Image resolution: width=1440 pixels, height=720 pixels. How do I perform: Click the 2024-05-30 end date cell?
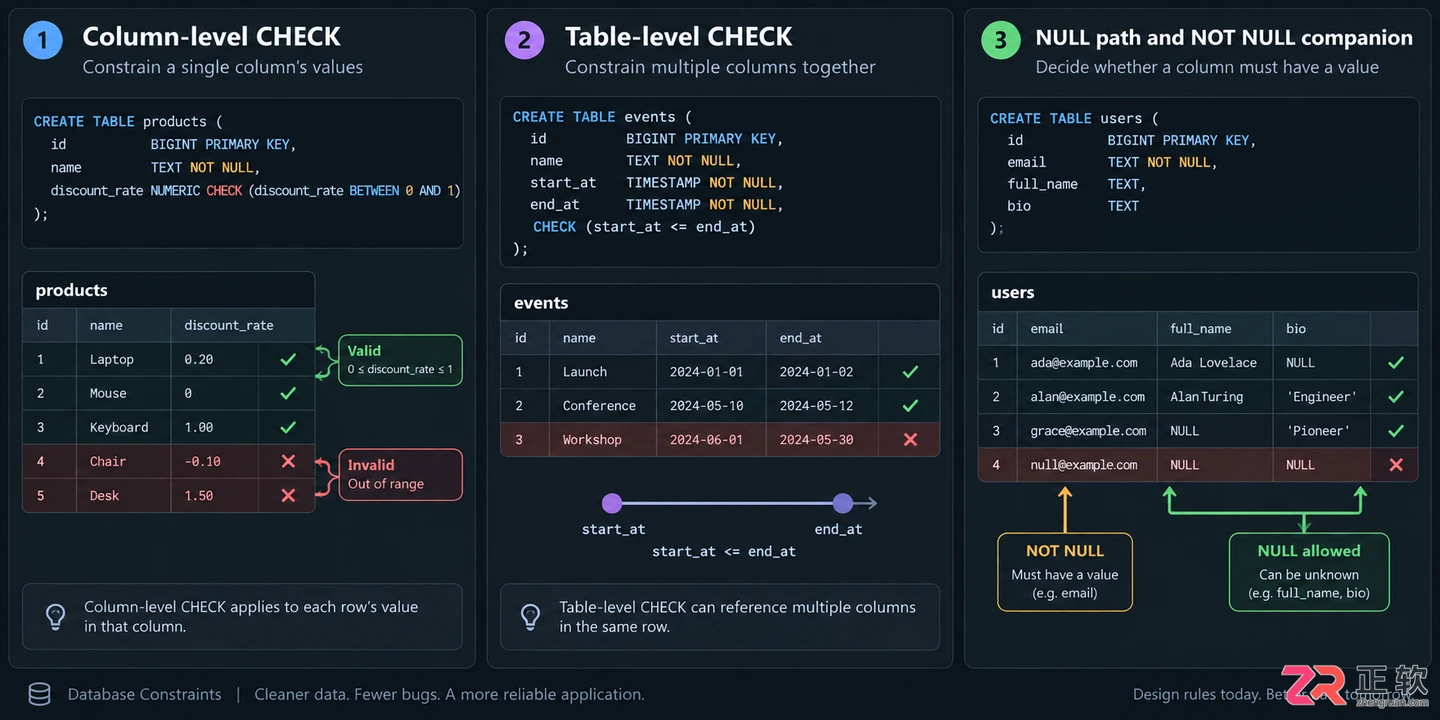point(817,439)
